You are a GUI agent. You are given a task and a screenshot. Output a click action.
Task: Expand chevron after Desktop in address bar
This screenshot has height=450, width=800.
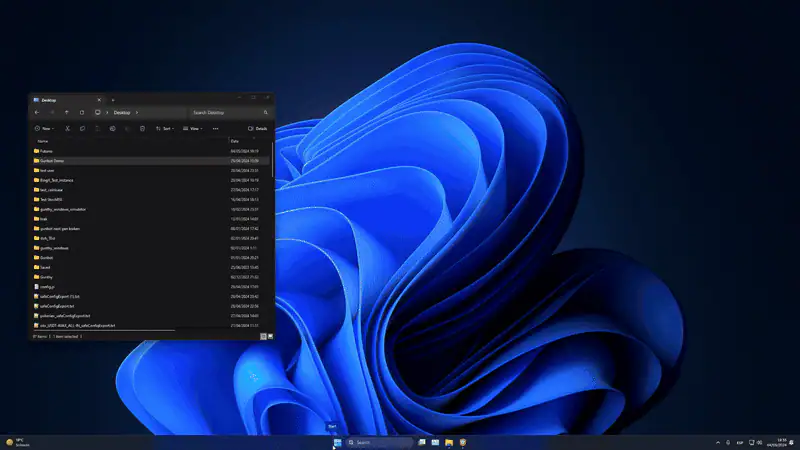point(137,112)
